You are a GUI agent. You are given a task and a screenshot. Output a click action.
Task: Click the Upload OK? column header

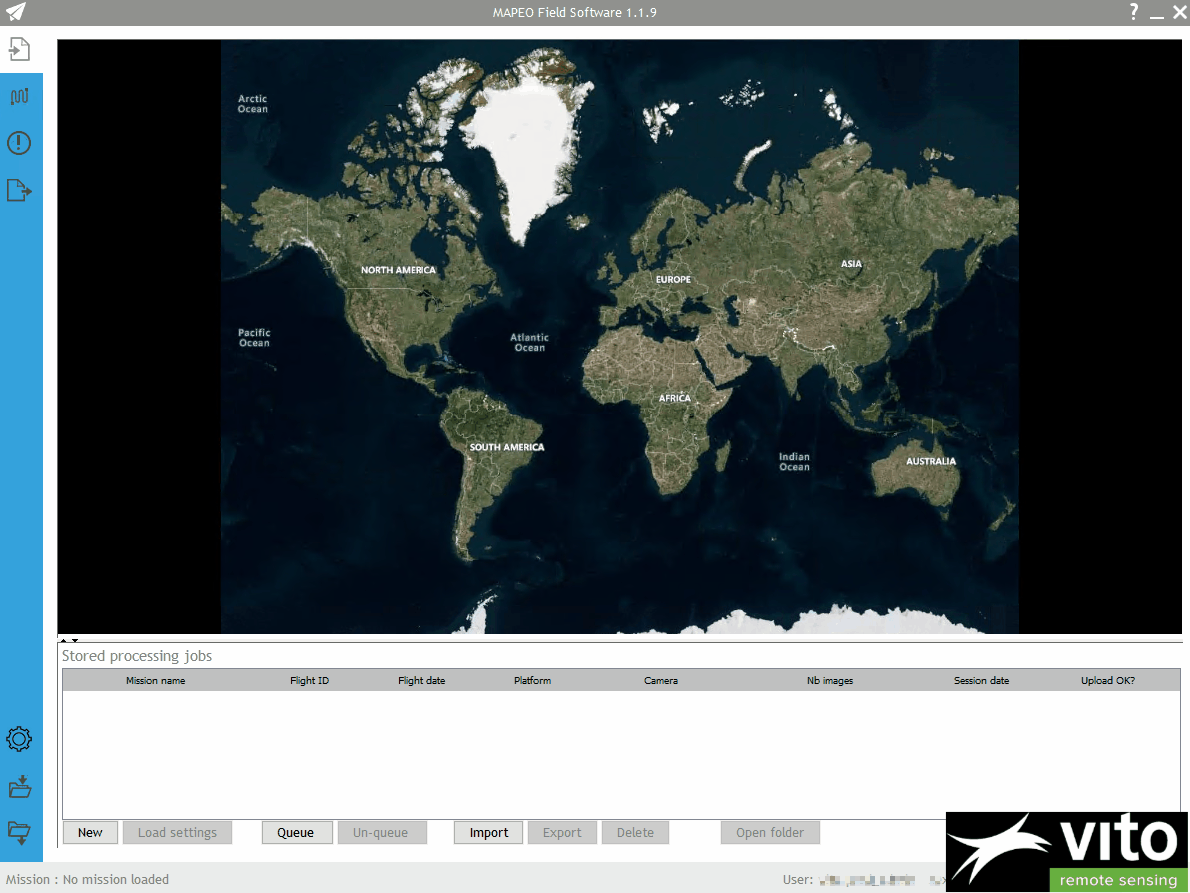(1107, 680)
